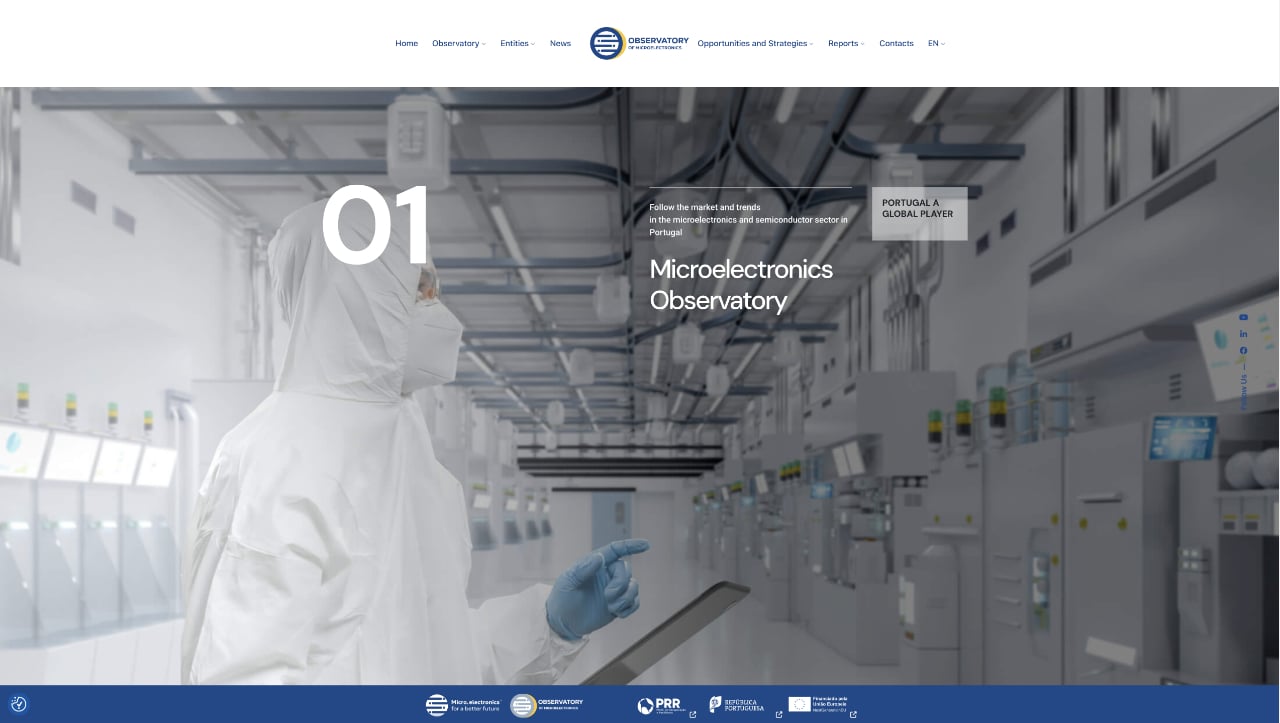
Task: Open the Contacts page link
Action: (896, 43)
